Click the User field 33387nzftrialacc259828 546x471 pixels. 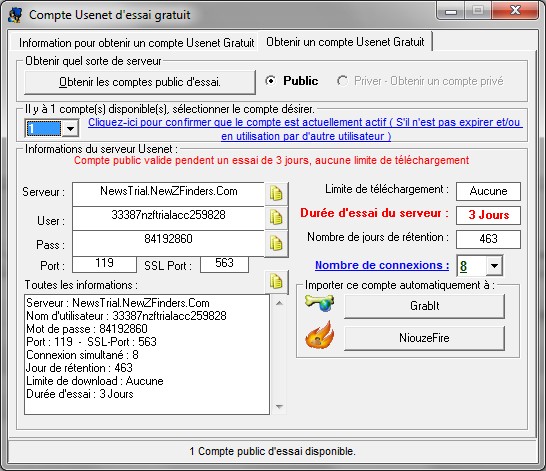[169, 218]
